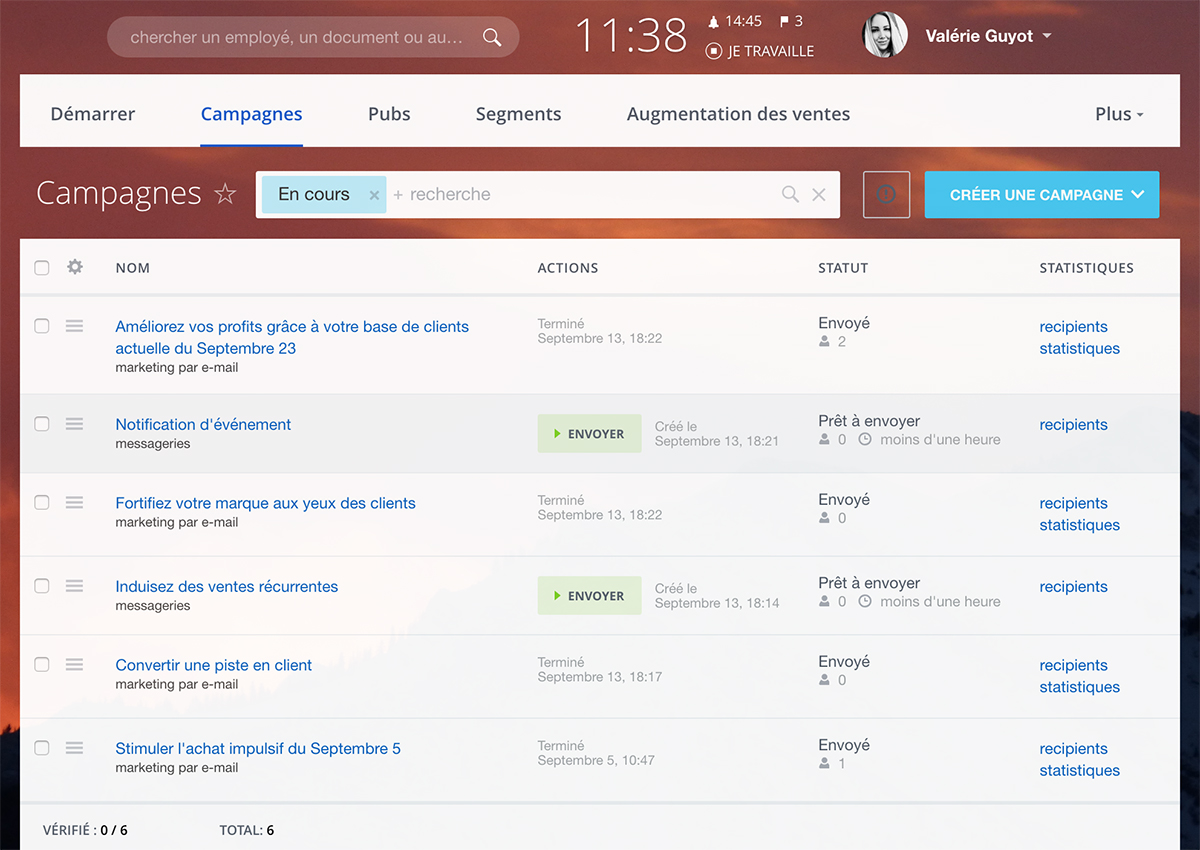Click the stop workday 'Je travaille' icon

[713, 51]
